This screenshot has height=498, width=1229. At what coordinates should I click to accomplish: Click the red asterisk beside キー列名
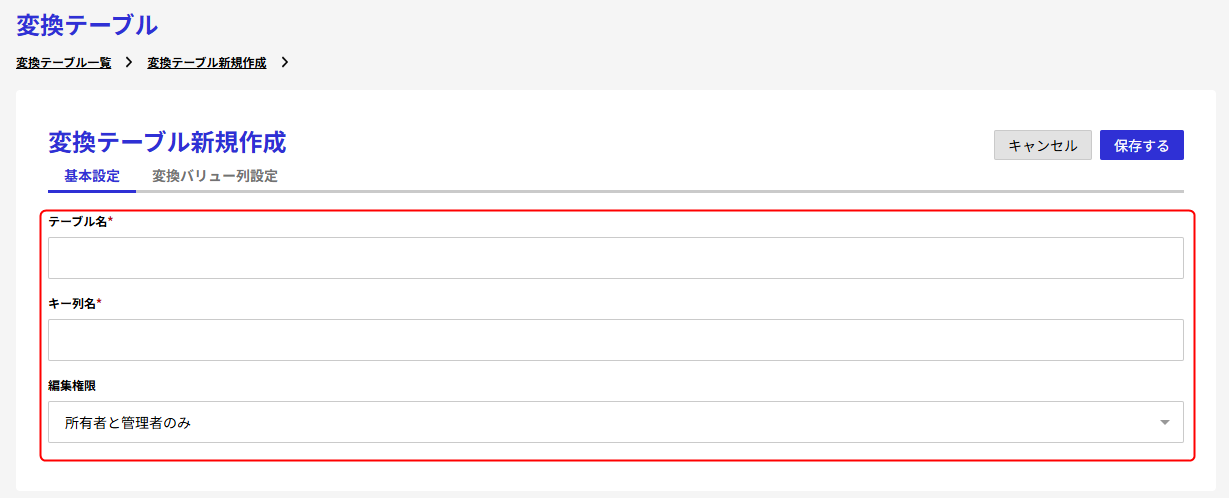[x=99, y=302]
